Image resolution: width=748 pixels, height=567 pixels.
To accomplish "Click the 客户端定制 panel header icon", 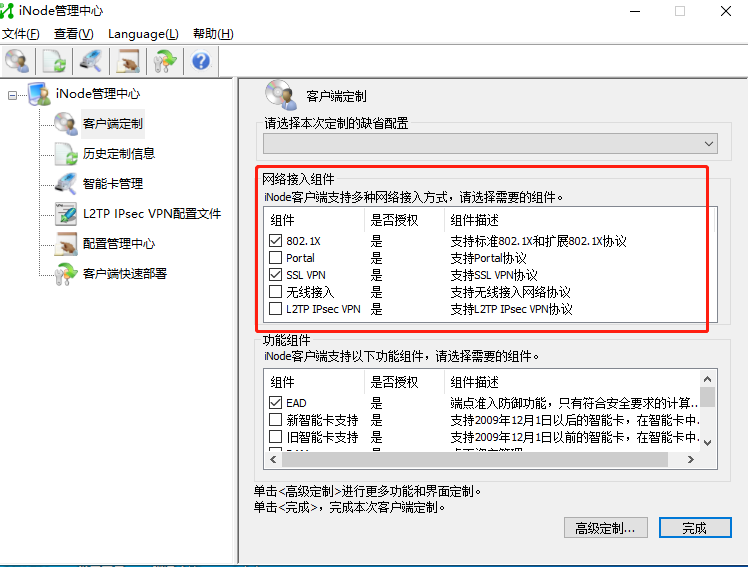I will click(280, 94).
